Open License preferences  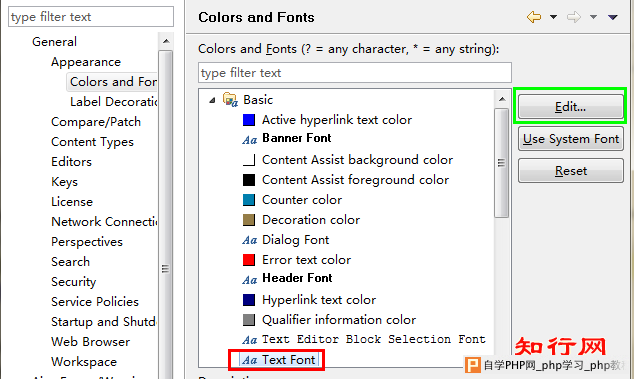pos(72,202)
